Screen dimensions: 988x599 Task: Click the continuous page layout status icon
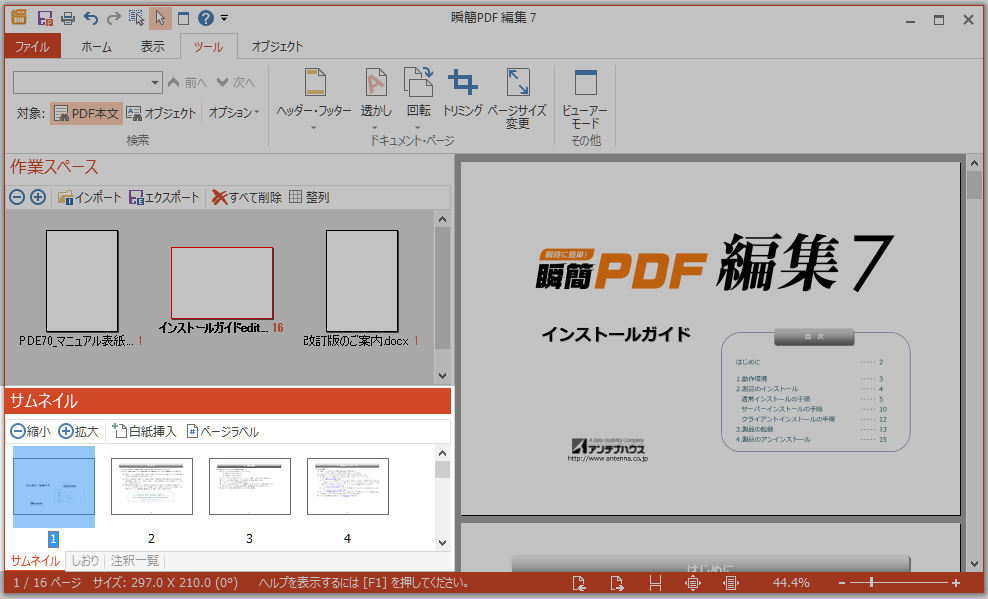point(731,583)
